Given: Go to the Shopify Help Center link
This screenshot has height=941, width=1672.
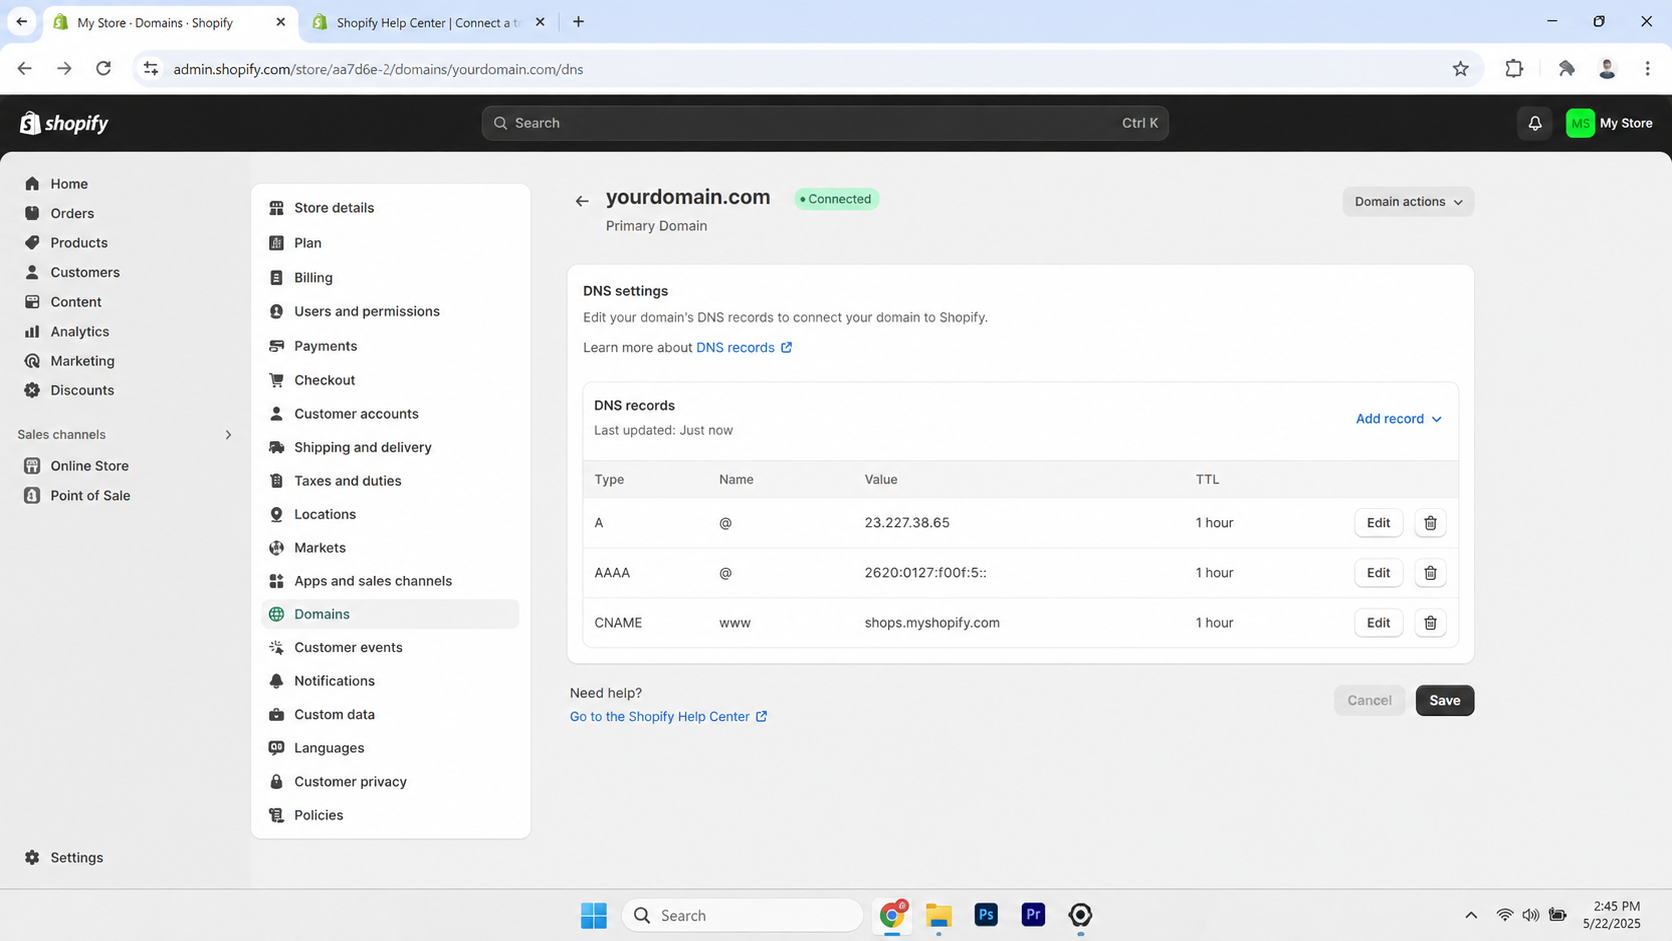Looking at the screenshot, I should (x=668, y=717).
